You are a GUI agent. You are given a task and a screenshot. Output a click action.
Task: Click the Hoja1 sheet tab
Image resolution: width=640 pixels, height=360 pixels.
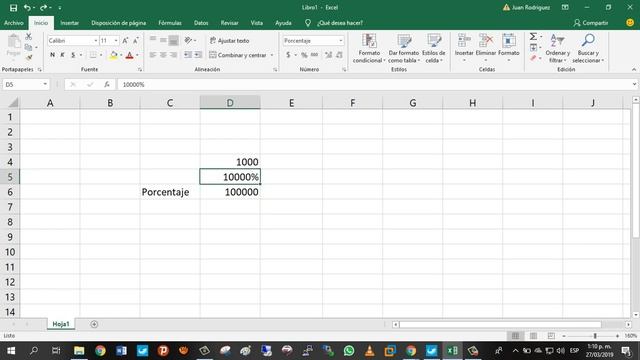(61, 324)
